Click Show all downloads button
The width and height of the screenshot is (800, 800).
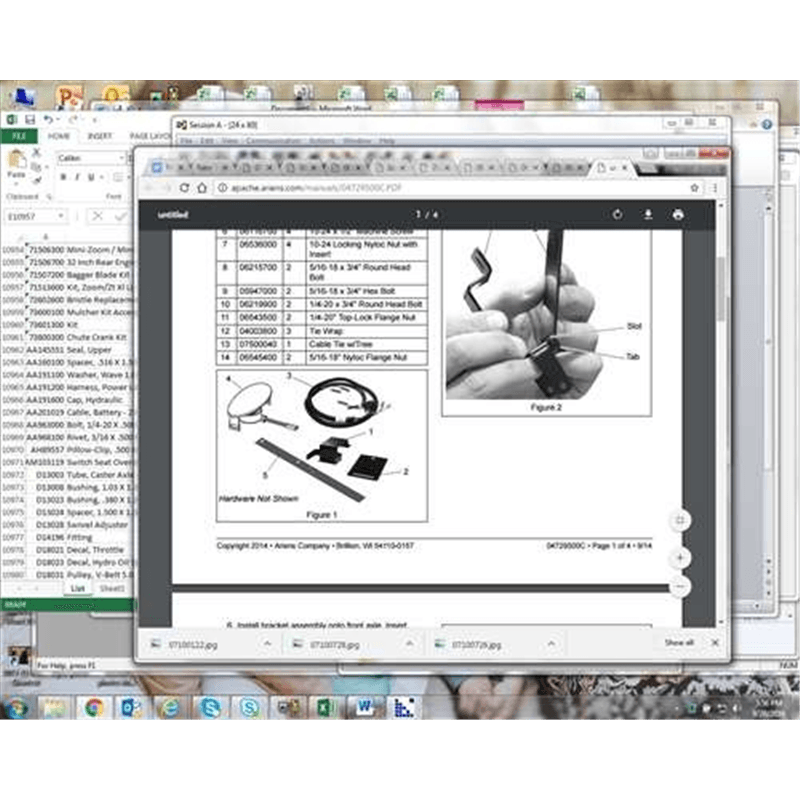tap(679, 643)
